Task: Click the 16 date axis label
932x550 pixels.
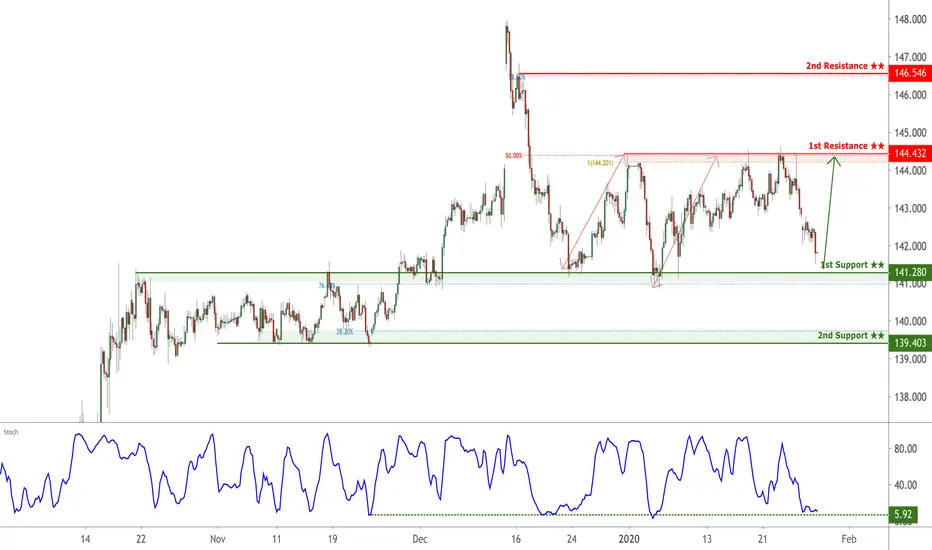Action: tap(516, 539)
